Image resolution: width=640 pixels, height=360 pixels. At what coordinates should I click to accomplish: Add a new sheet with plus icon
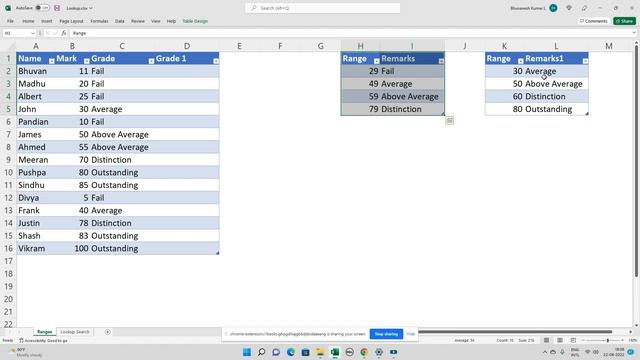tap(107, 332)
